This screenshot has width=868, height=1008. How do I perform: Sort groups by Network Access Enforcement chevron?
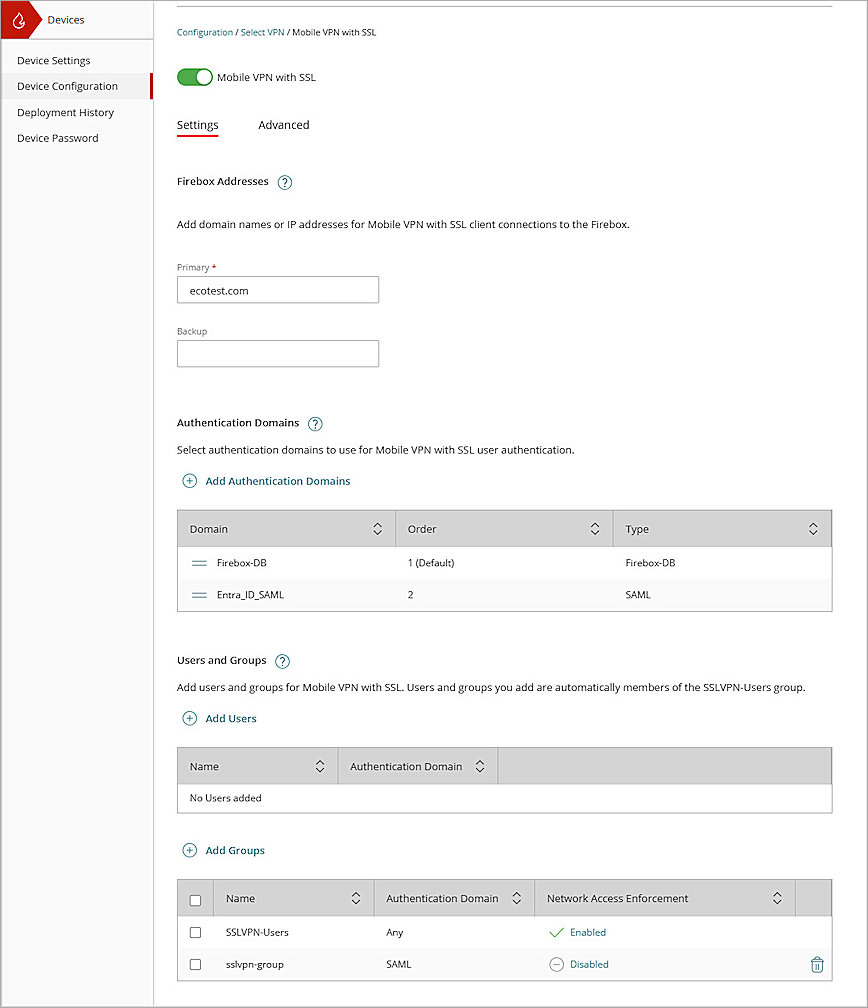point(777,898)
